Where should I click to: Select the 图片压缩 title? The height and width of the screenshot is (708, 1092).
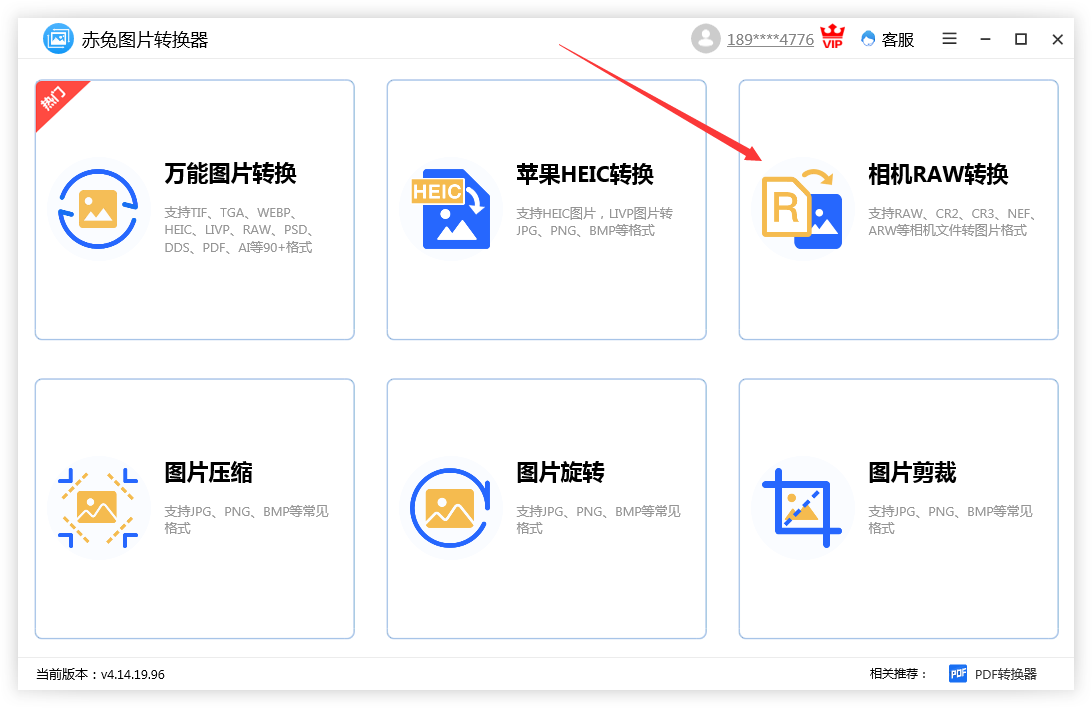point(208,472)
